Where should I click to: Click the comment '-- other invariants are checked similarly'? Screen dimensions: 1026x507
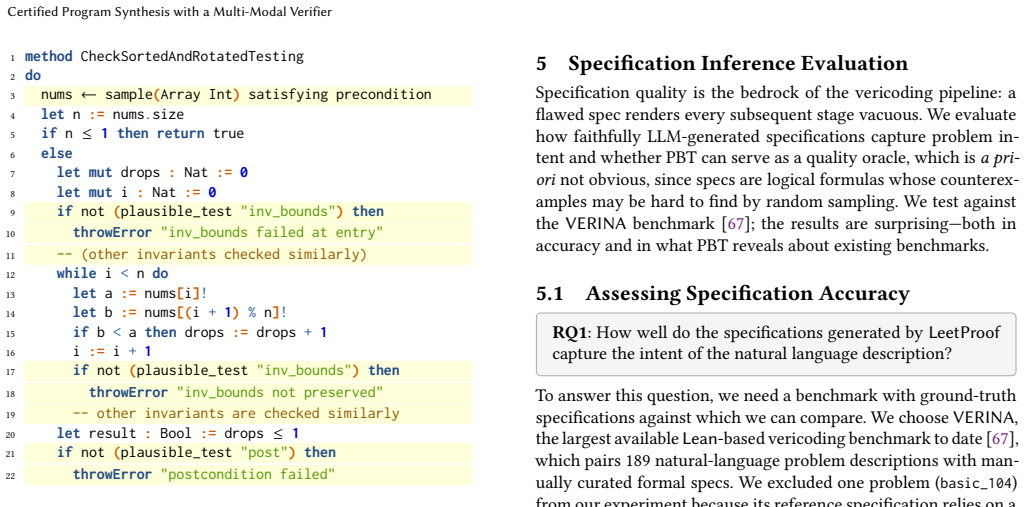click(236, 413)
